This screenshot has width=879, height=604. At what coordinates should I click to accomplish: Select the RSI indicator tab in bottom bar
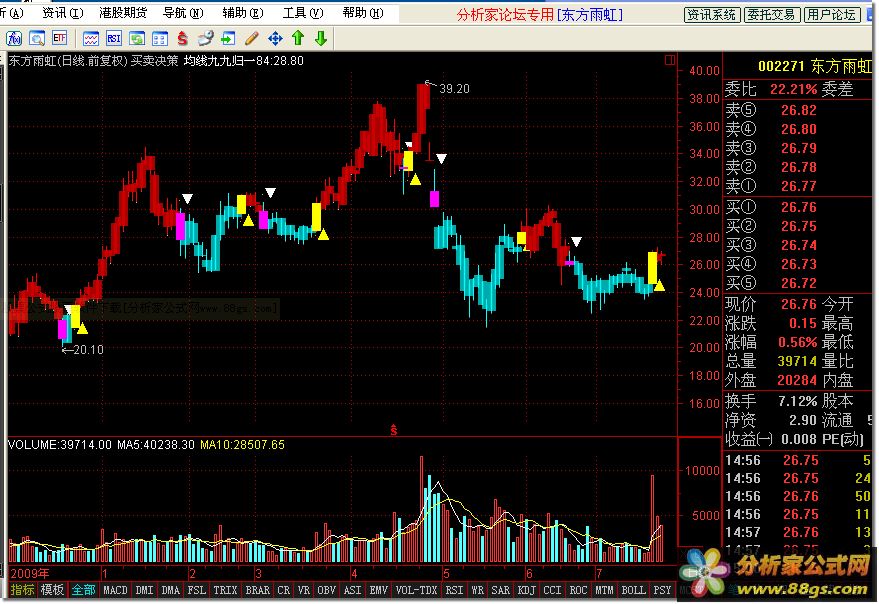tap(454, 590)
